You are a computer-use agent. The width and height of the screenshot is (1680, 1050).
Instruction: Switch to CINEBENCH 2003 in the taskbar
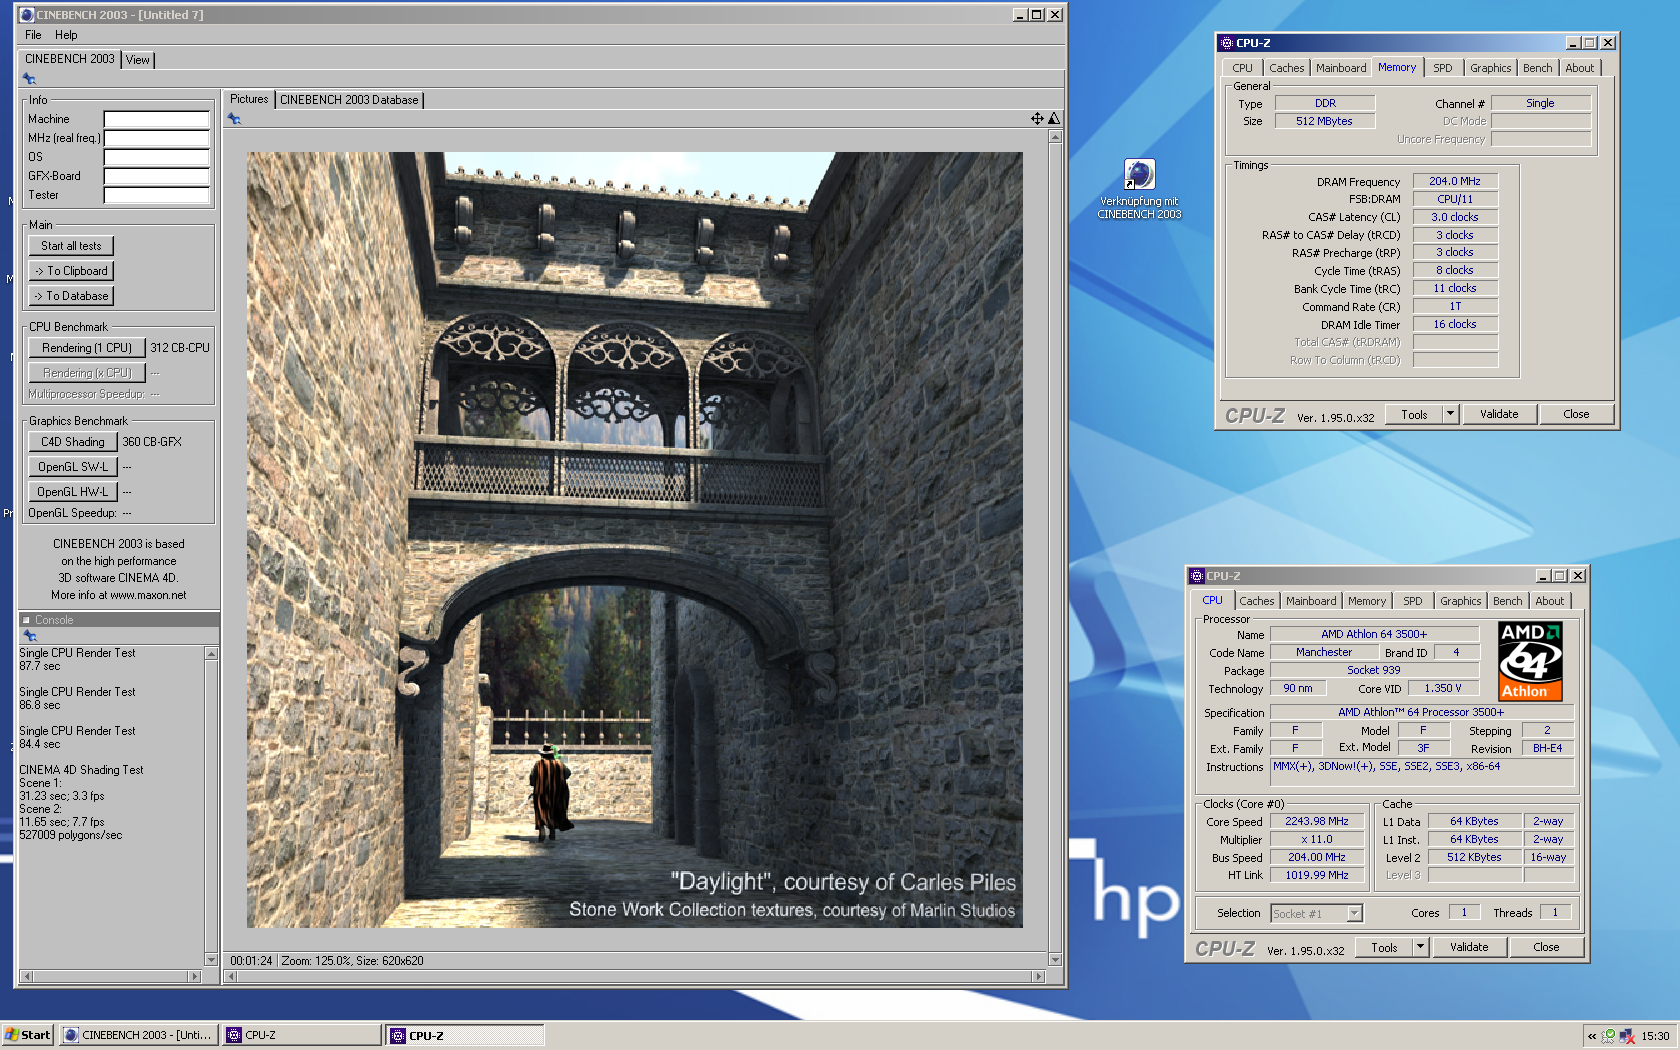pyautogui.click(x=138, y=1035)
